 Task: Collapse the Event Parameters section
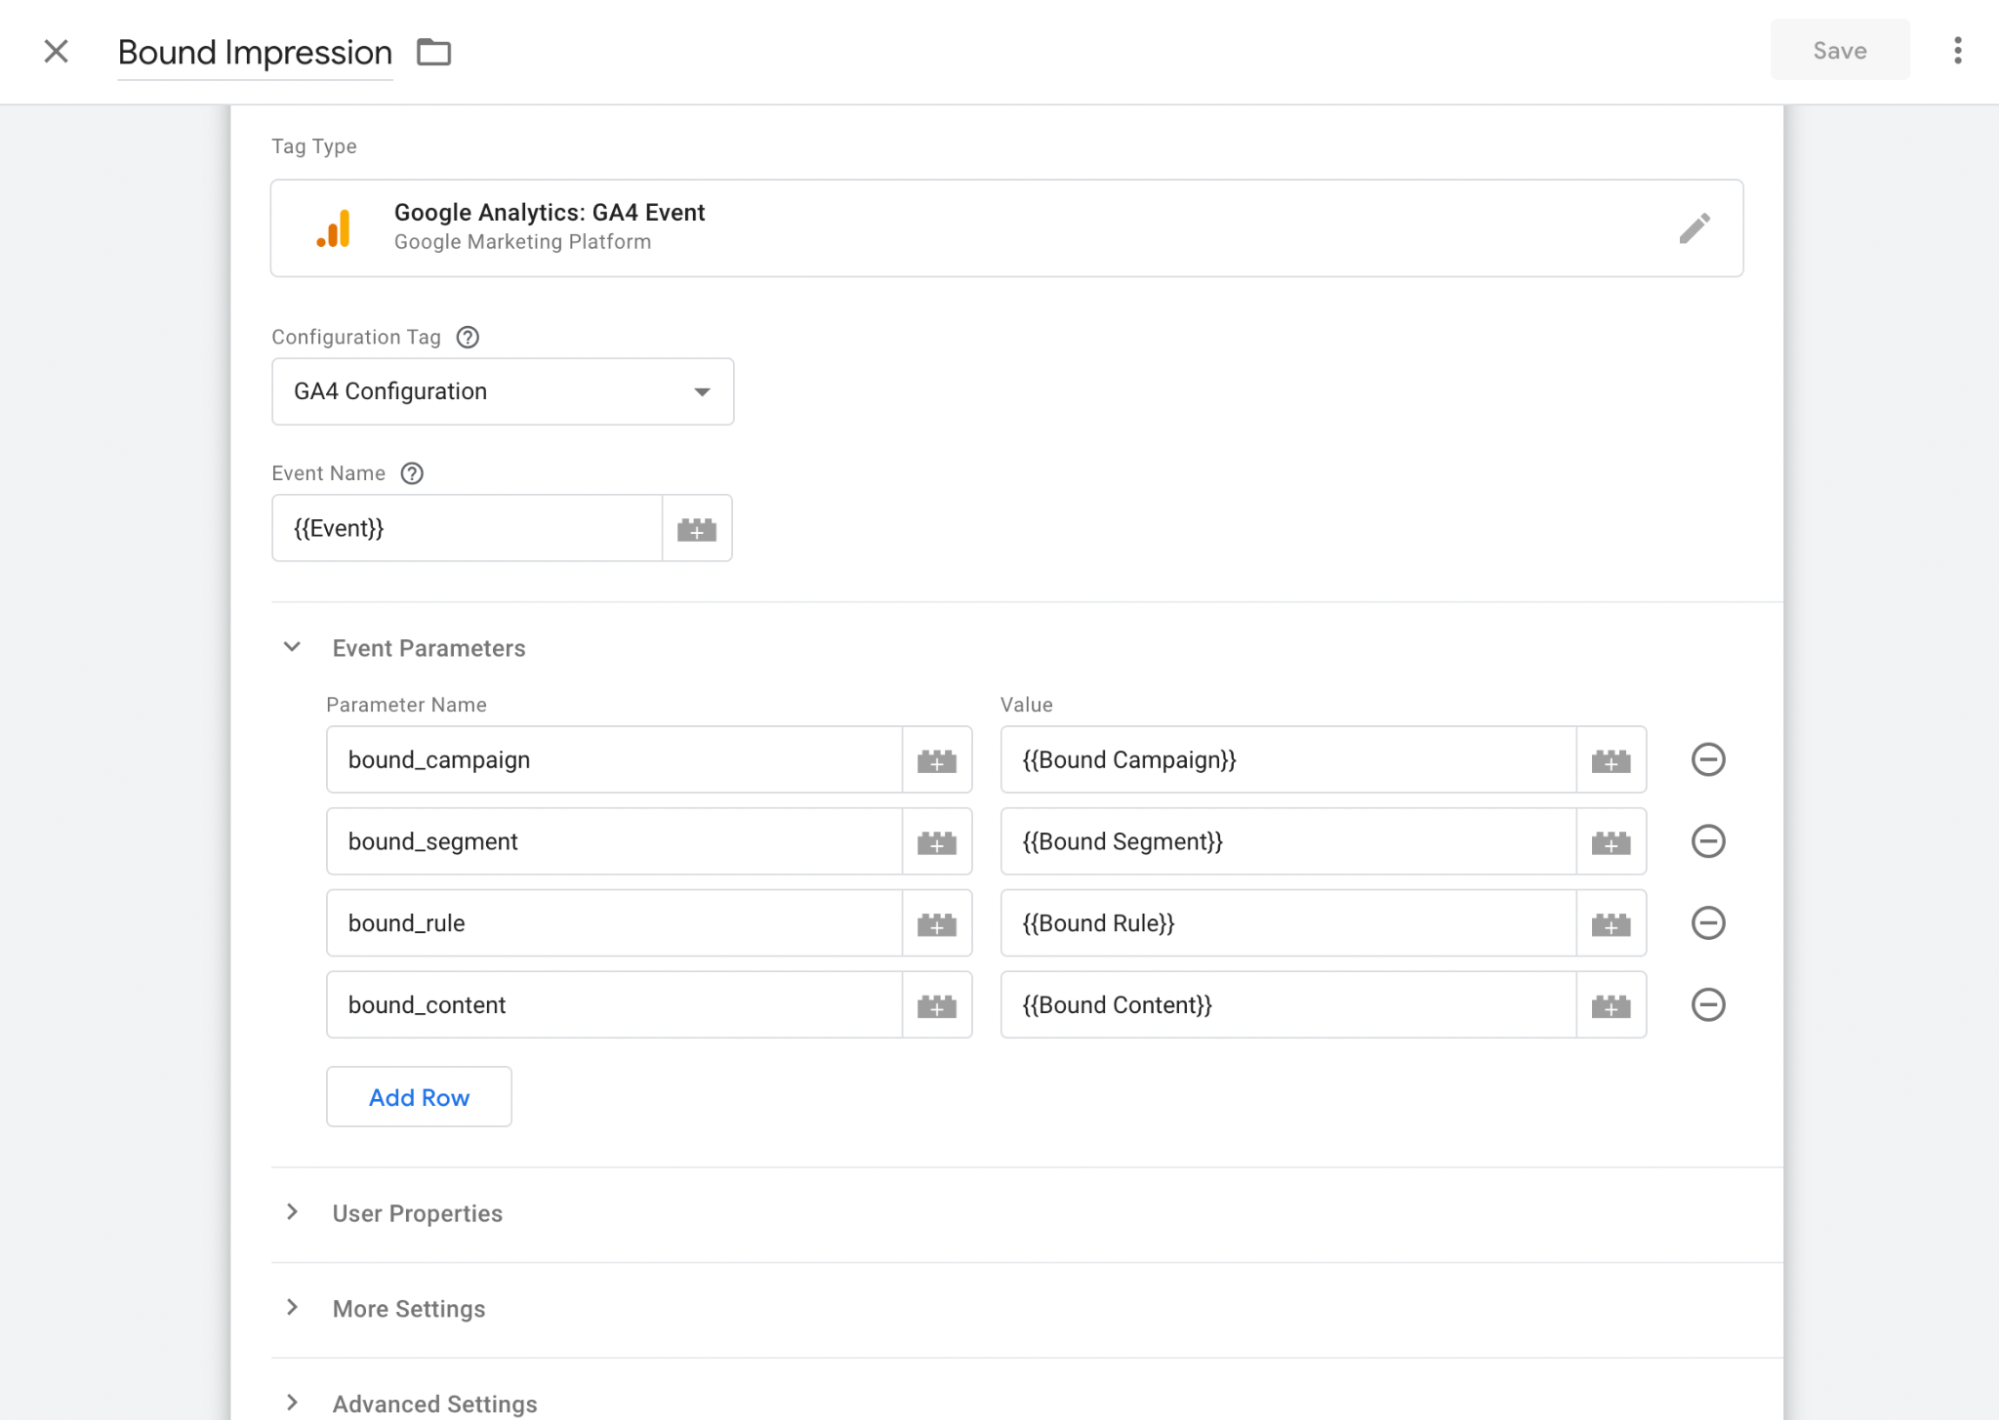tap(292, 647)
